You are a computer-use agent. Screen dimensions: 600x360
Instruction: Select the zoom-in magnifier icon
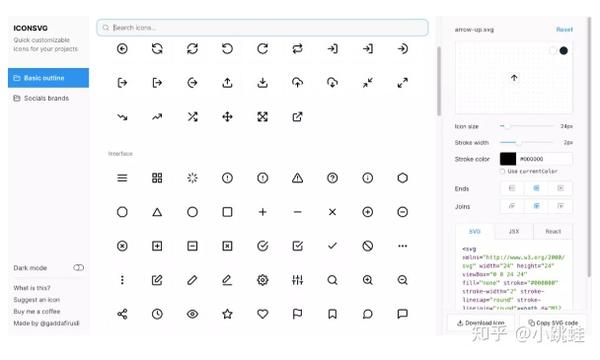(x=367, y=280)
